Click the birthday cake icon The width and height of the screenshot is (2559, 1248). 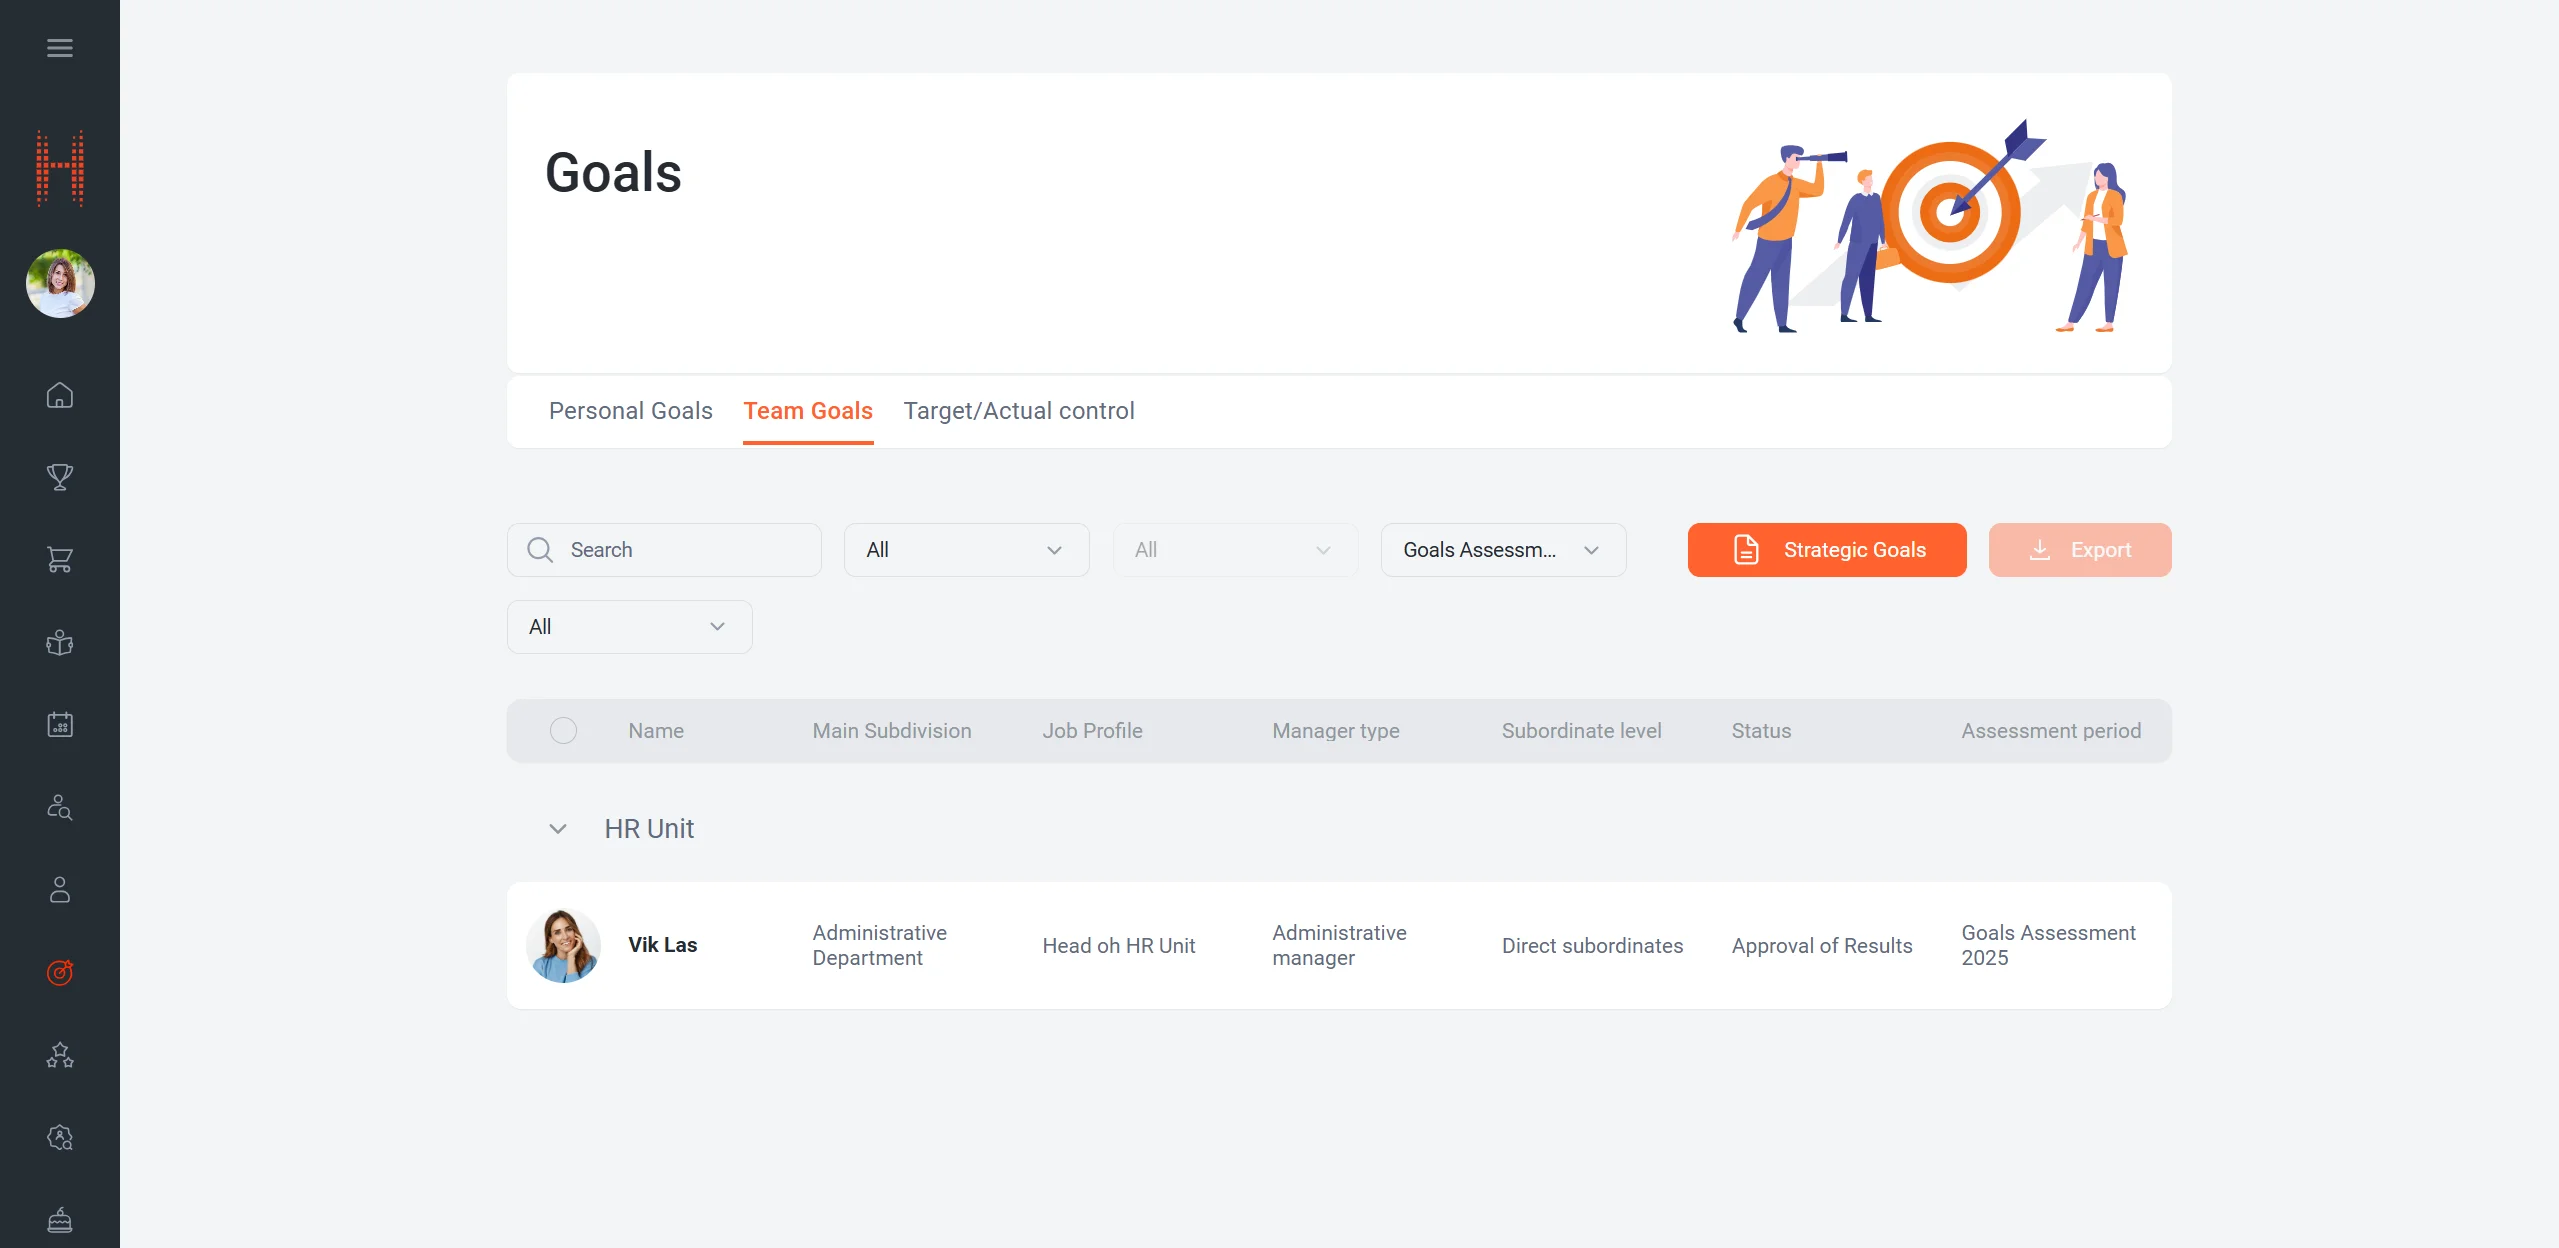pos(60,1220)
